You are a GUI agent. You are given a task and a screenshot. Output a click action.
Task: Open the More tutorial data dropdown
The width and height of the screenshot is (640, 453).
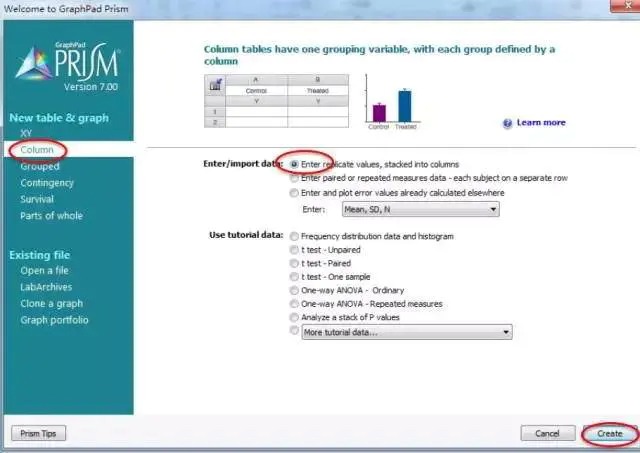[407, 332]
